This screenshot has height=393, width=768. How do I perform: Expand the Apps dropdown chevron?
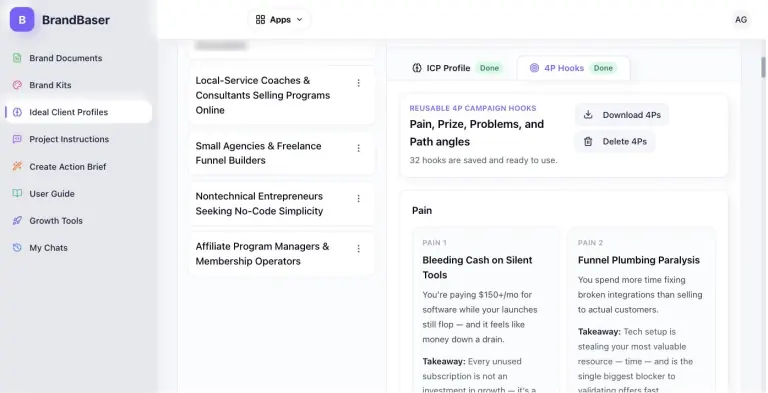click(x=300, y=20)
